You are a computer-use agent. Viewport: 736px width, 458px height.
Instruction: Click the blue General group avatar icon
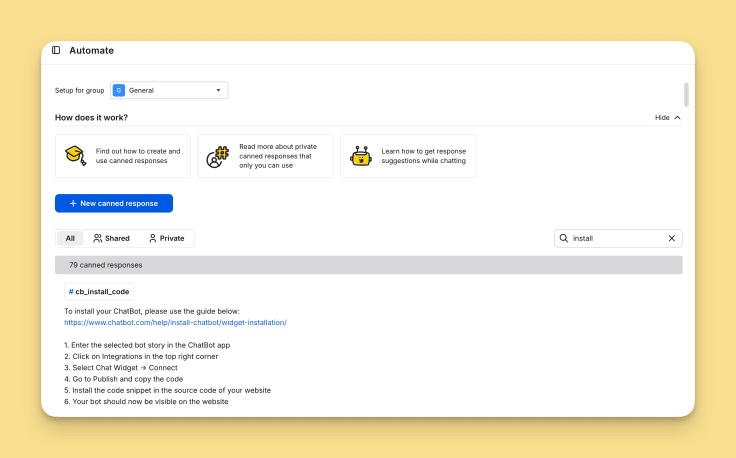click(x=119, y=90)
